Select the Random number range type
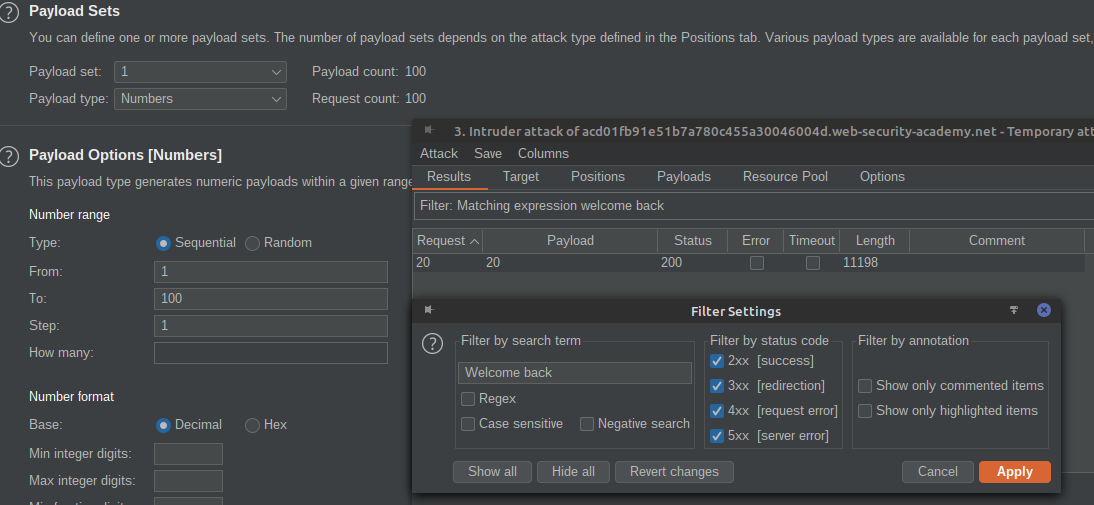The image size is (1094, 505). 253,243
